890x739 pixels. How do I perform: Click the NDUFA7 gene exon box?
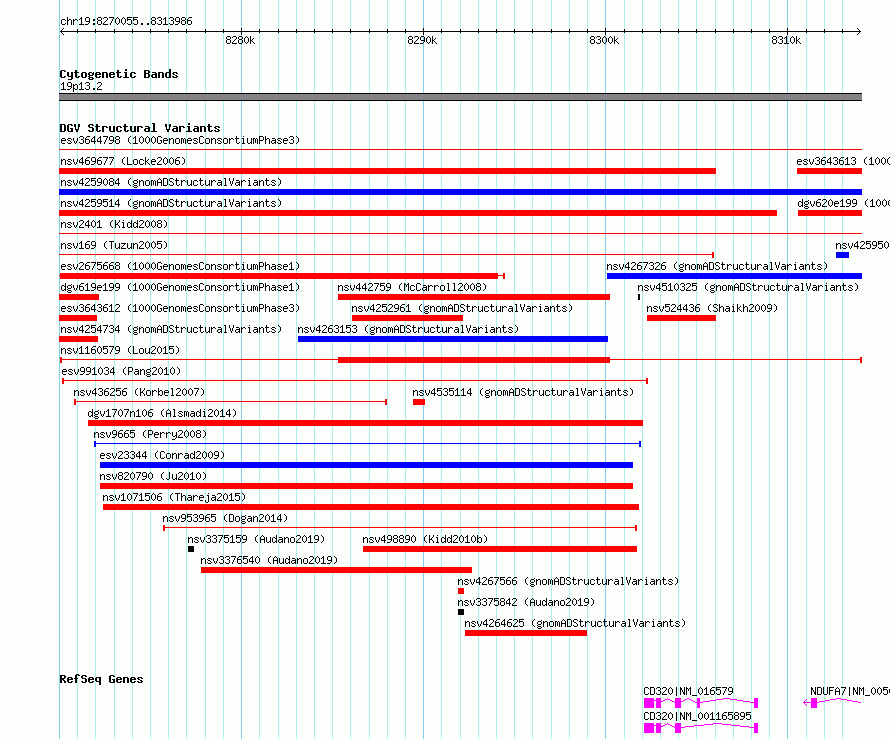[814, 703]
